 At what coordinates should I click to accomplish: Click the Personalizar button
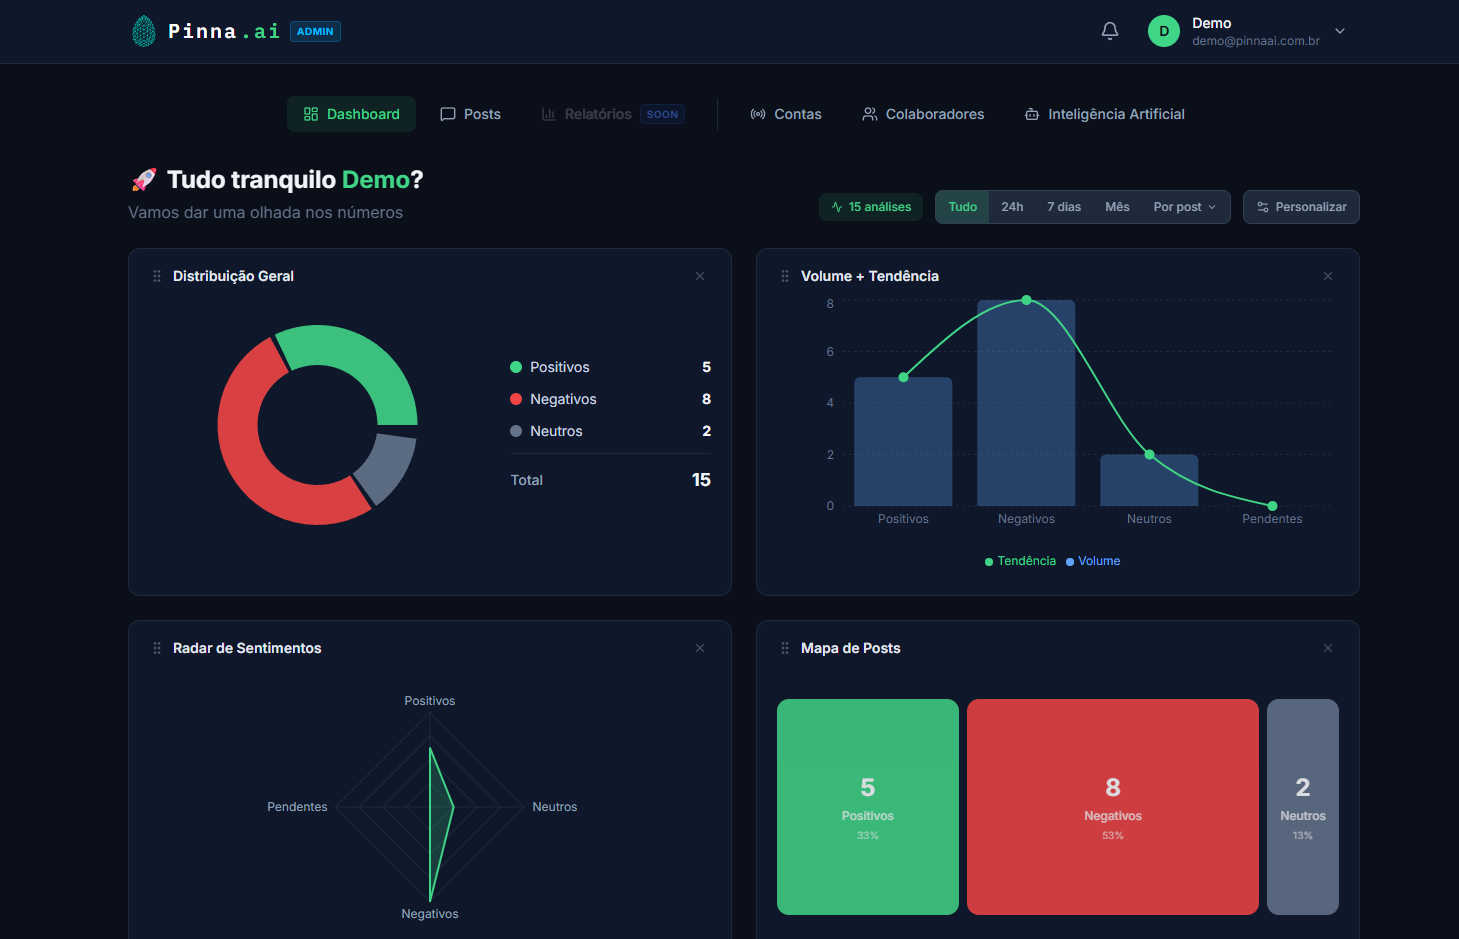[1301, 207]
